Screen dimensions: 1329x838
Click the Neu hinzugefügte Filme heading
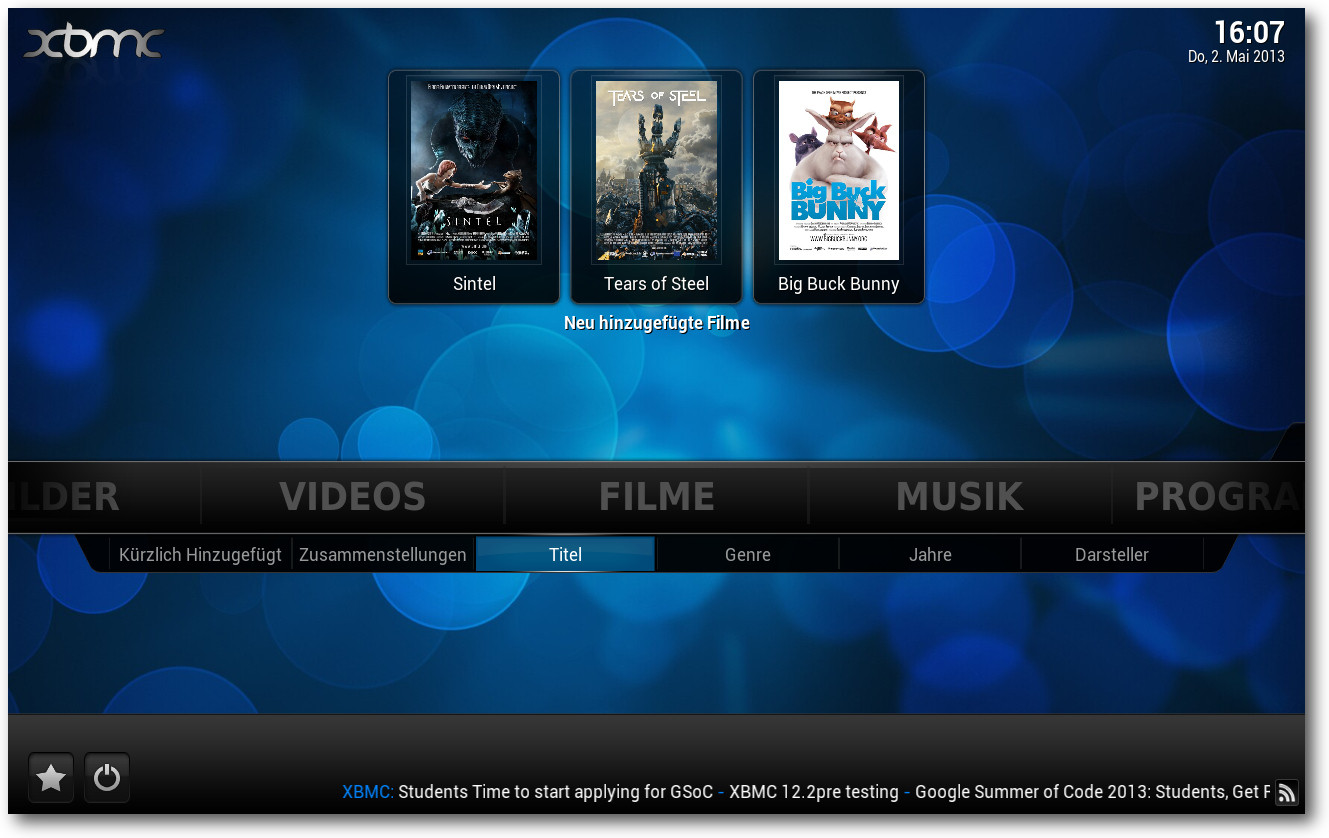pyautogui.click(x=656, y=323)
